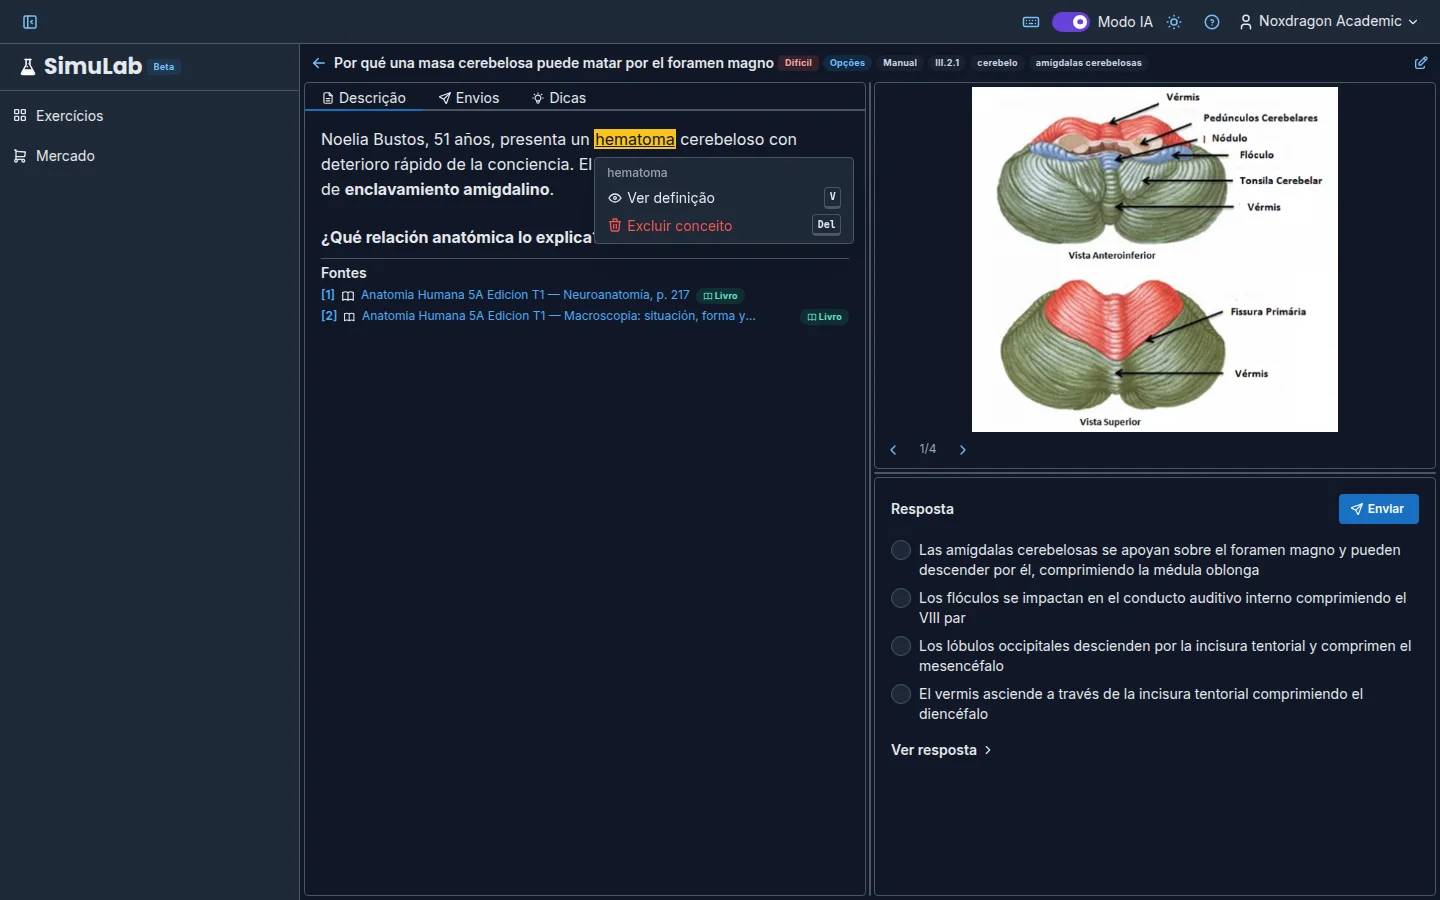Switch theme with the sun icon
The image size is (1440, 900).
1174,22
